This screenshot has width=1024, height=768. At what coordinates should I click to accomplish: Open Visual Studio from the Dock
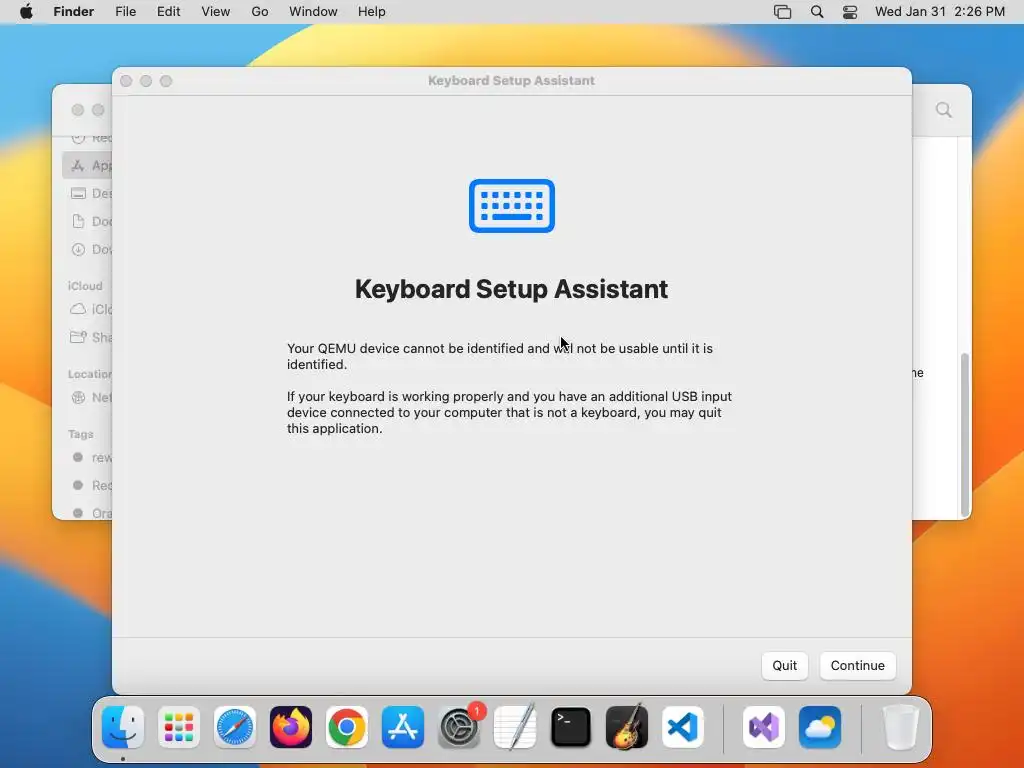pyautogui.click(x=763, y=727)
